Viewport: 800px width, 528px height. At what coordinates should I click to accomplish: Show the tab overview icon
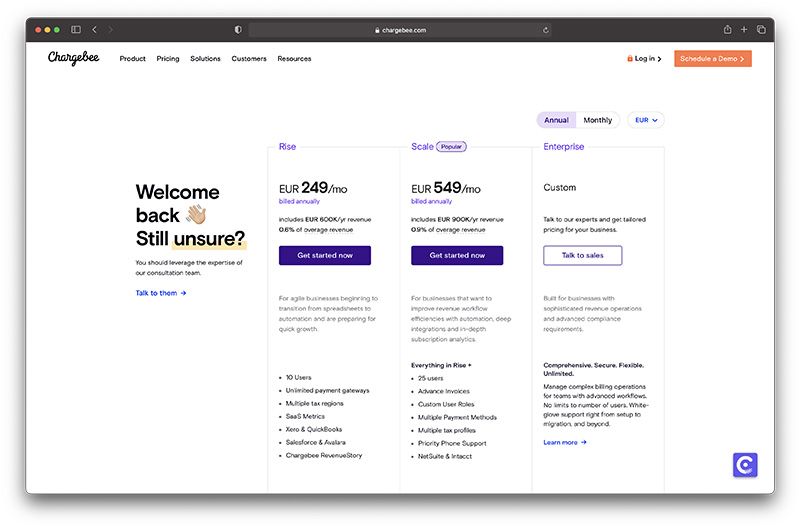click(x=761, y=30)
